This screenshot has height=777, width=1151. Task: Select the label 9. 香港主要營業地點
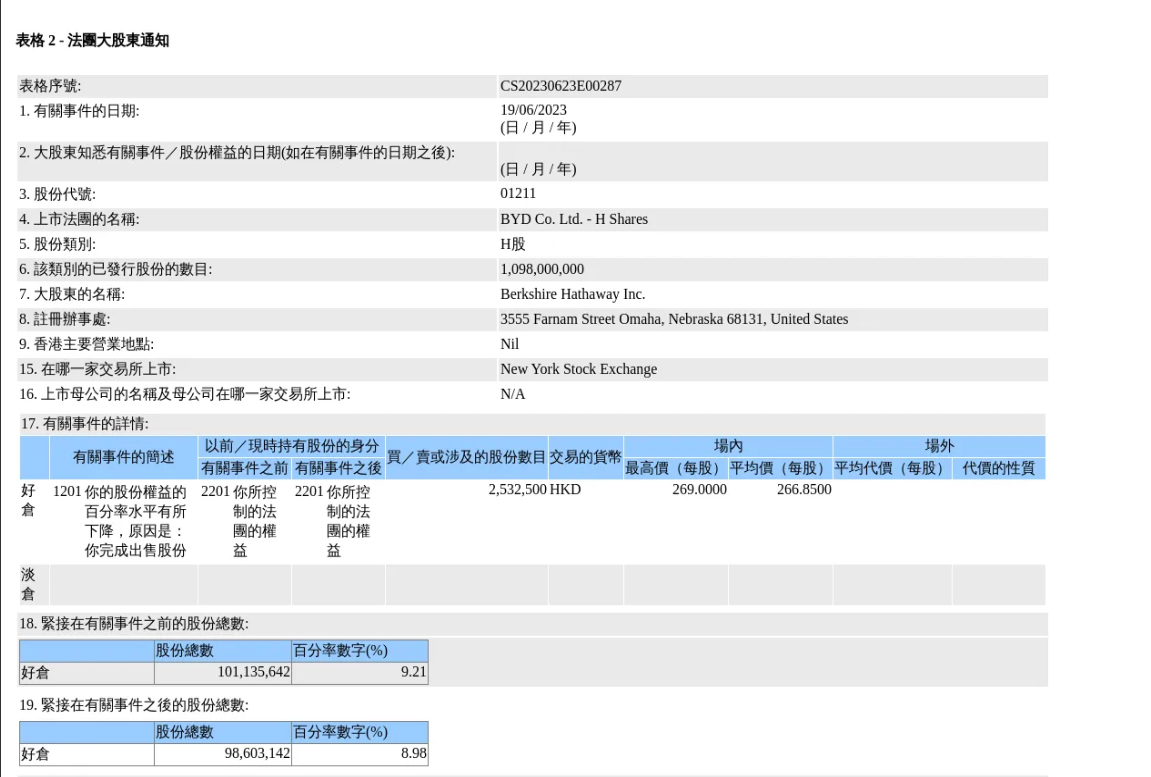point(87,344)
